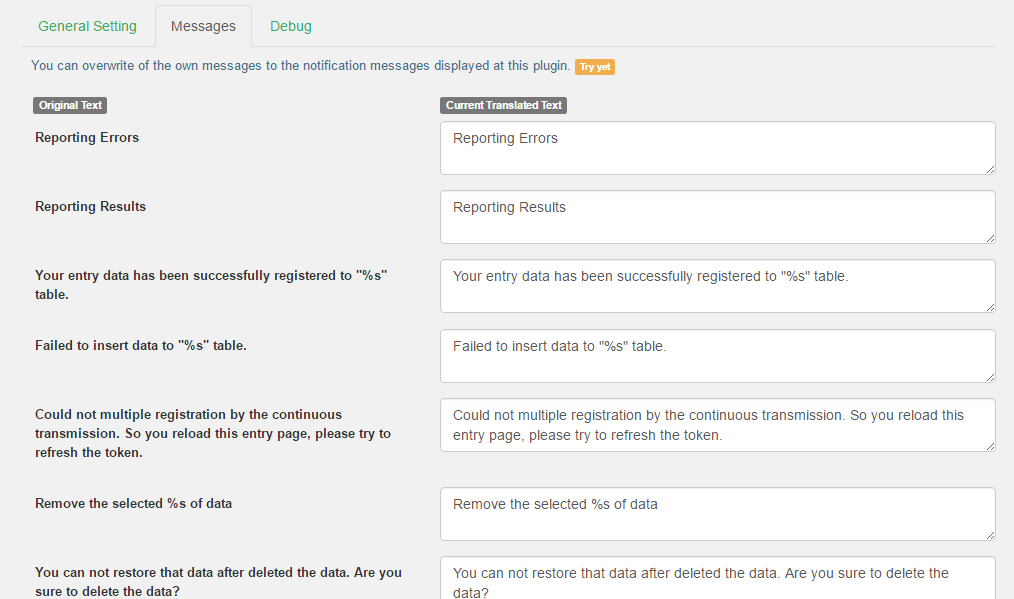
Task: Click resize grip on "successfully registered" textarea
Action: click(x=989, y=306)
